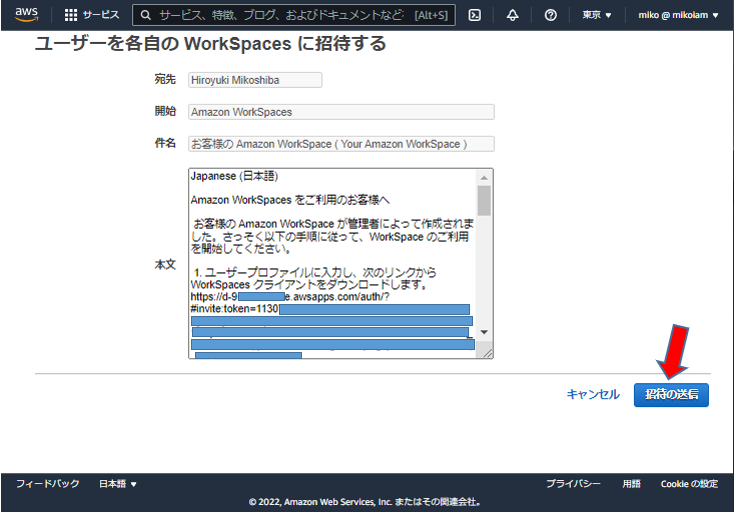This screenshot has width=736, height=514.
Task: Open the サービス grid menu
Action: tap(71, 15)
